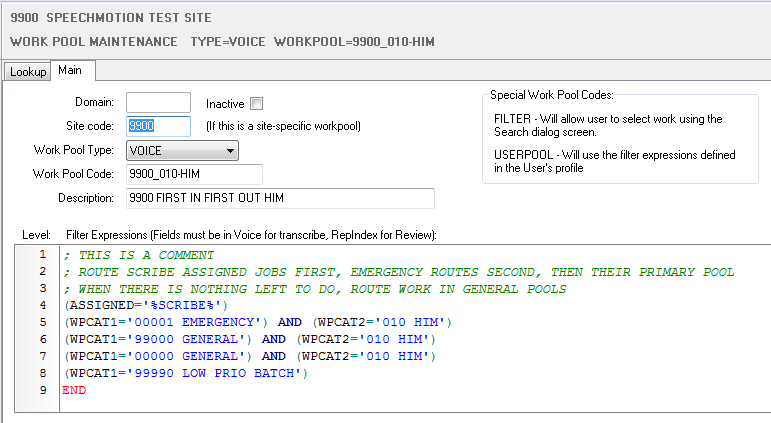Click line 1 comment in filter editor
The height and width of the screenshot is (423, 771).
(138, 255)
